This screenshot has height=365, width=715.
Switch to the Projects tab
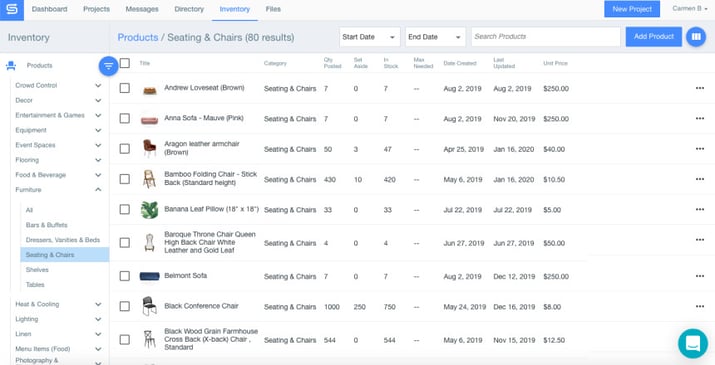click(96, 9)
